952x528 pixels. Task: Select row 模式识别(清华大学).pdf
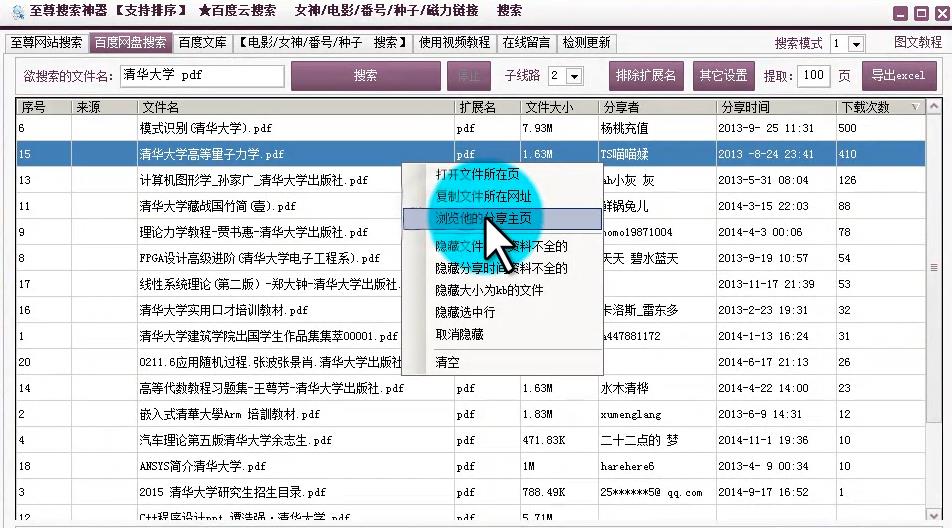(x=471, y=128)
